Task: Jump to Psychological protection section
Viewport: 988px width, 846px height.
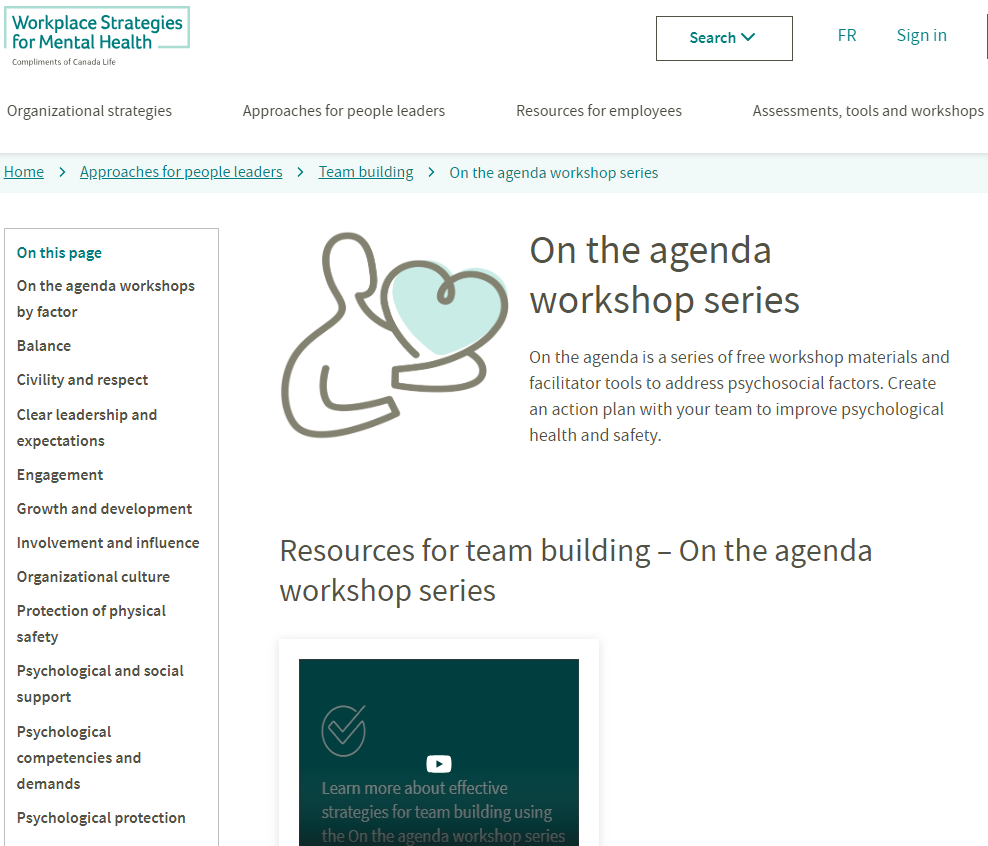Action: [x=101, y=818]
